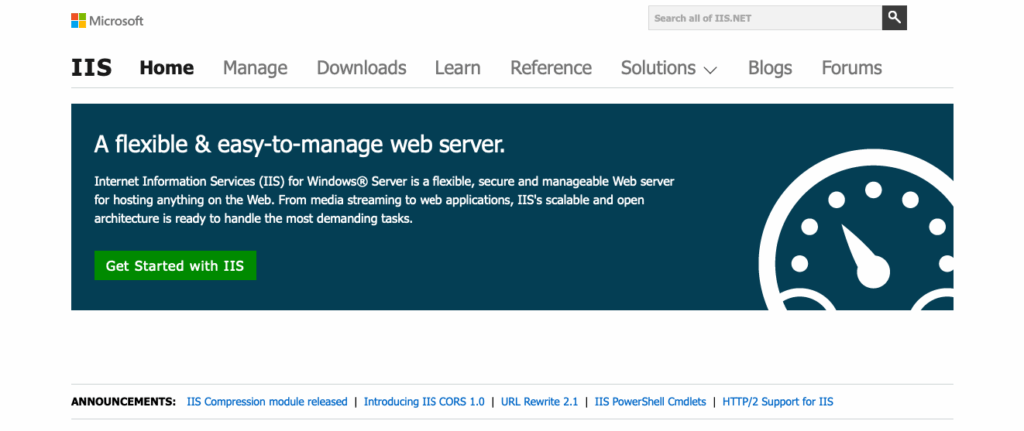Open the Manage menu item
Screen dimensions: 1024x431
click(255, 68)
